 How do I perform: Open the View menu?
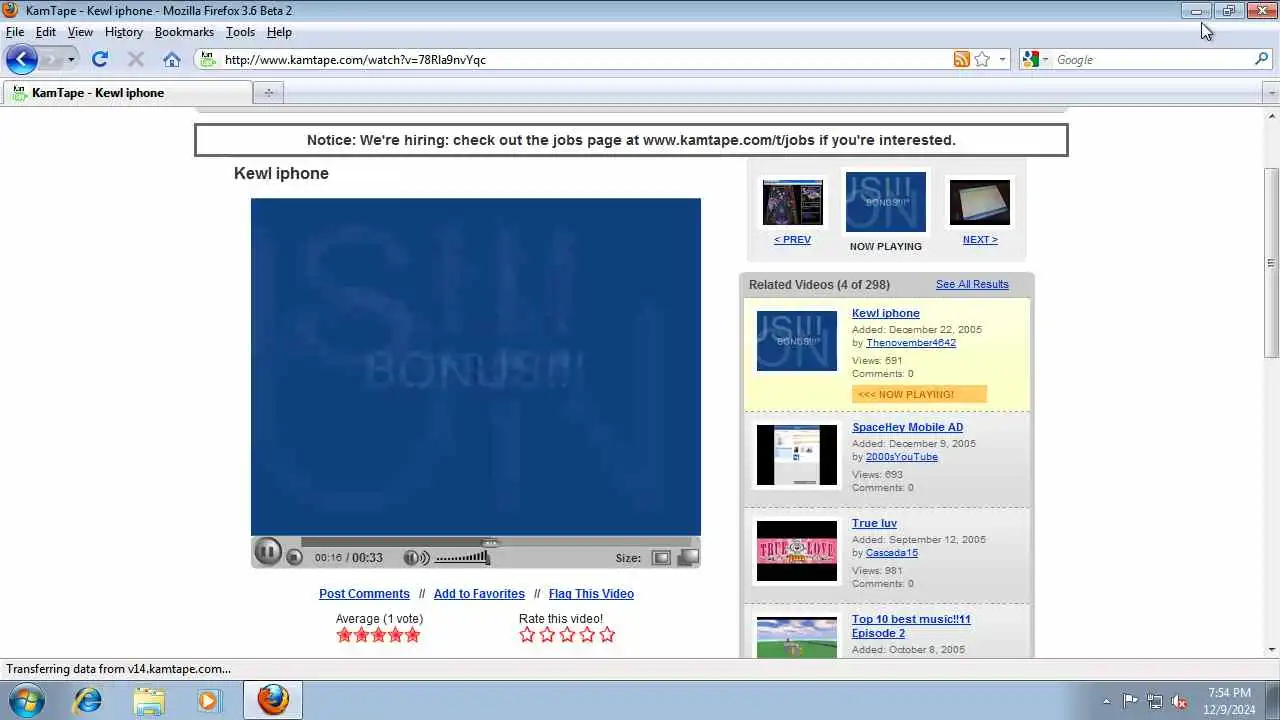pyautogui.click(x=80, y=32)
